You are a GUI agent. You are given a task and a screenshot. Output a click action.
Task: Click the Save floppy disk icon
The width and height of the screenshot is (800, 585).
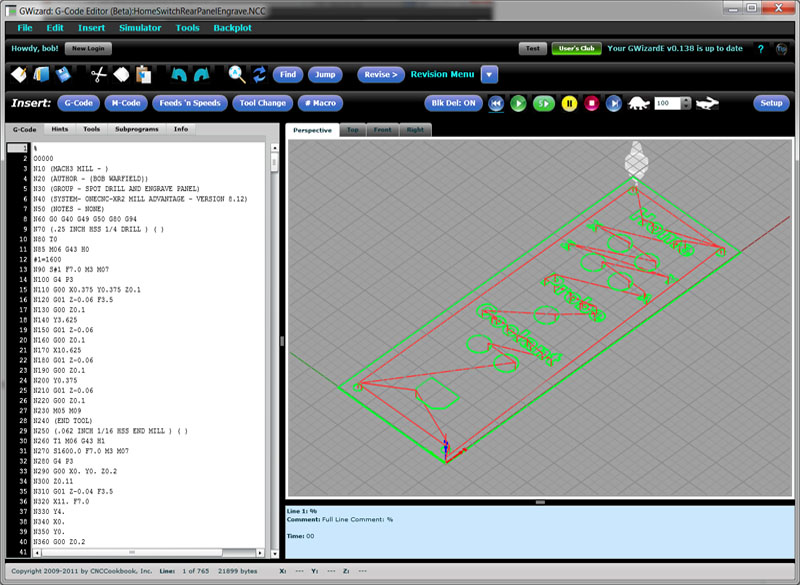62,74
